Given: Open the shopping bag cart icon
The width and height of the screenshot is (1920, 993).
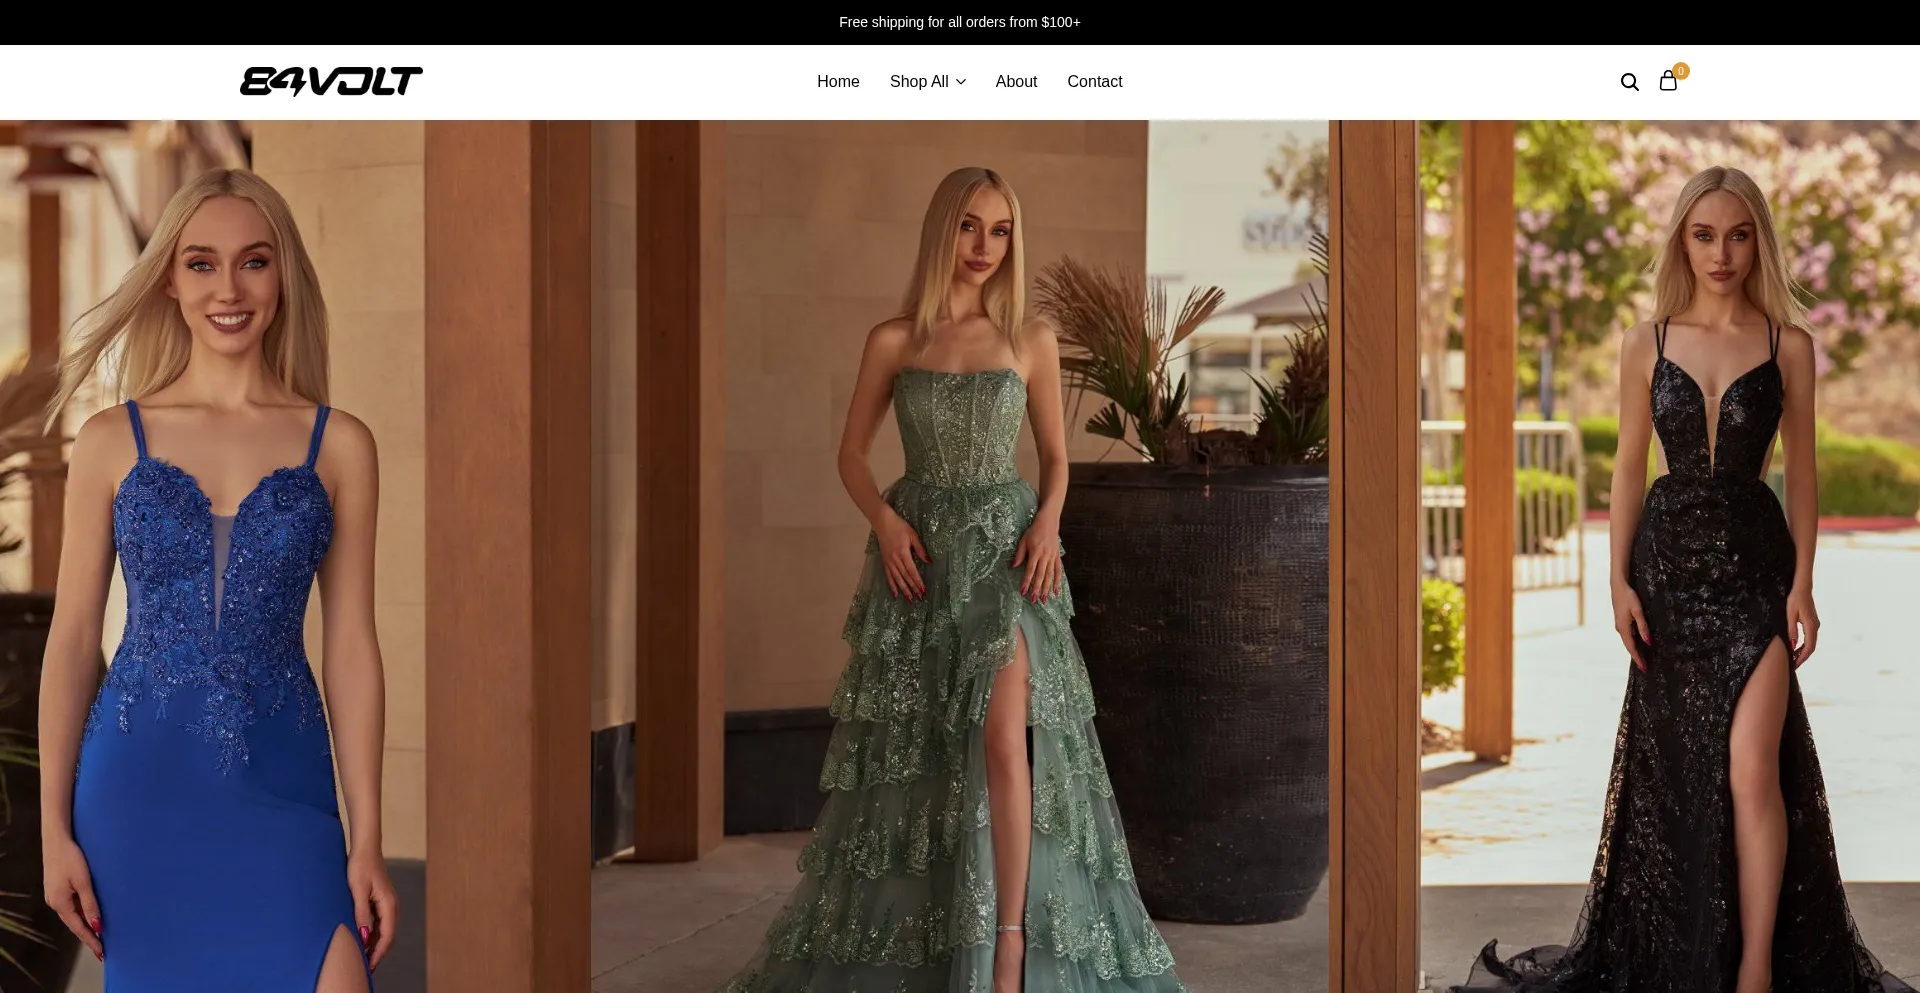Looking at the screenshot, I should [x=1667, y=82].
